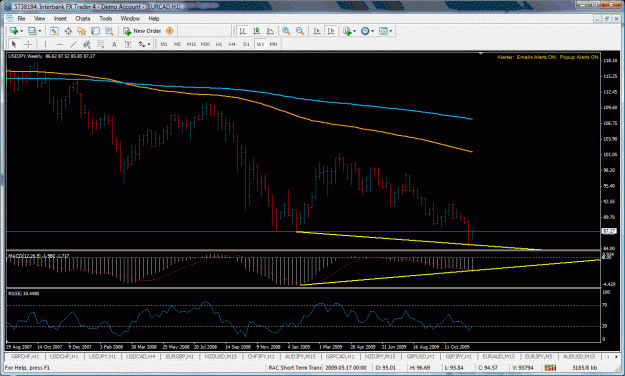Switch to MN monthly timeframe

[273, 44]
